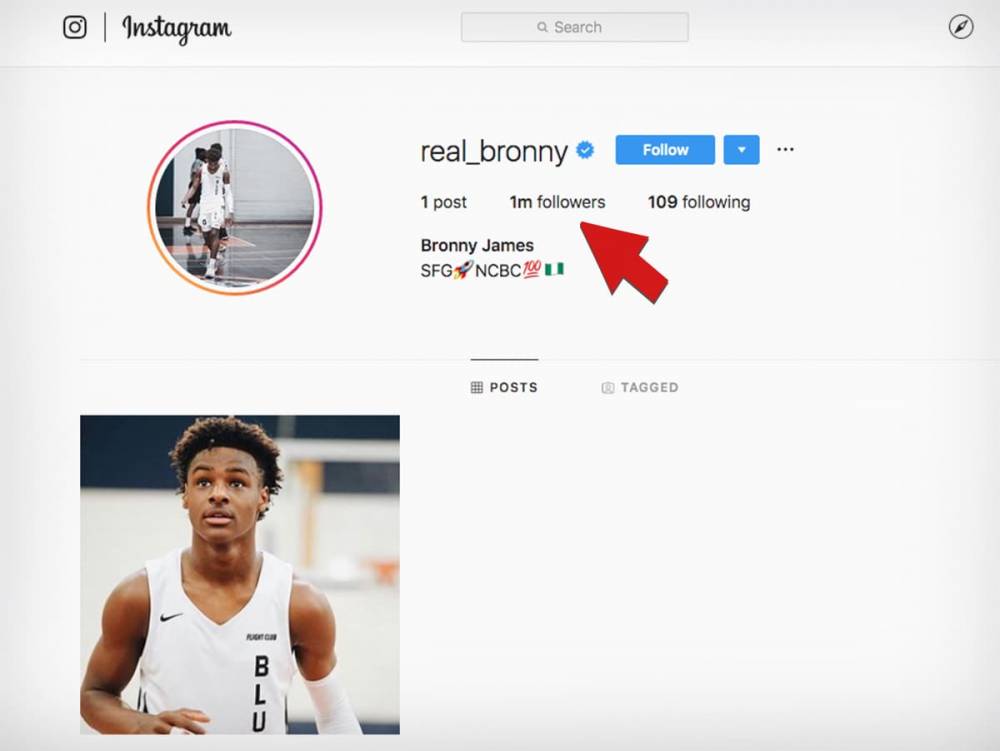Open the basketball player post thumbnail
1000x751 pixels.
tap(240, 574)
